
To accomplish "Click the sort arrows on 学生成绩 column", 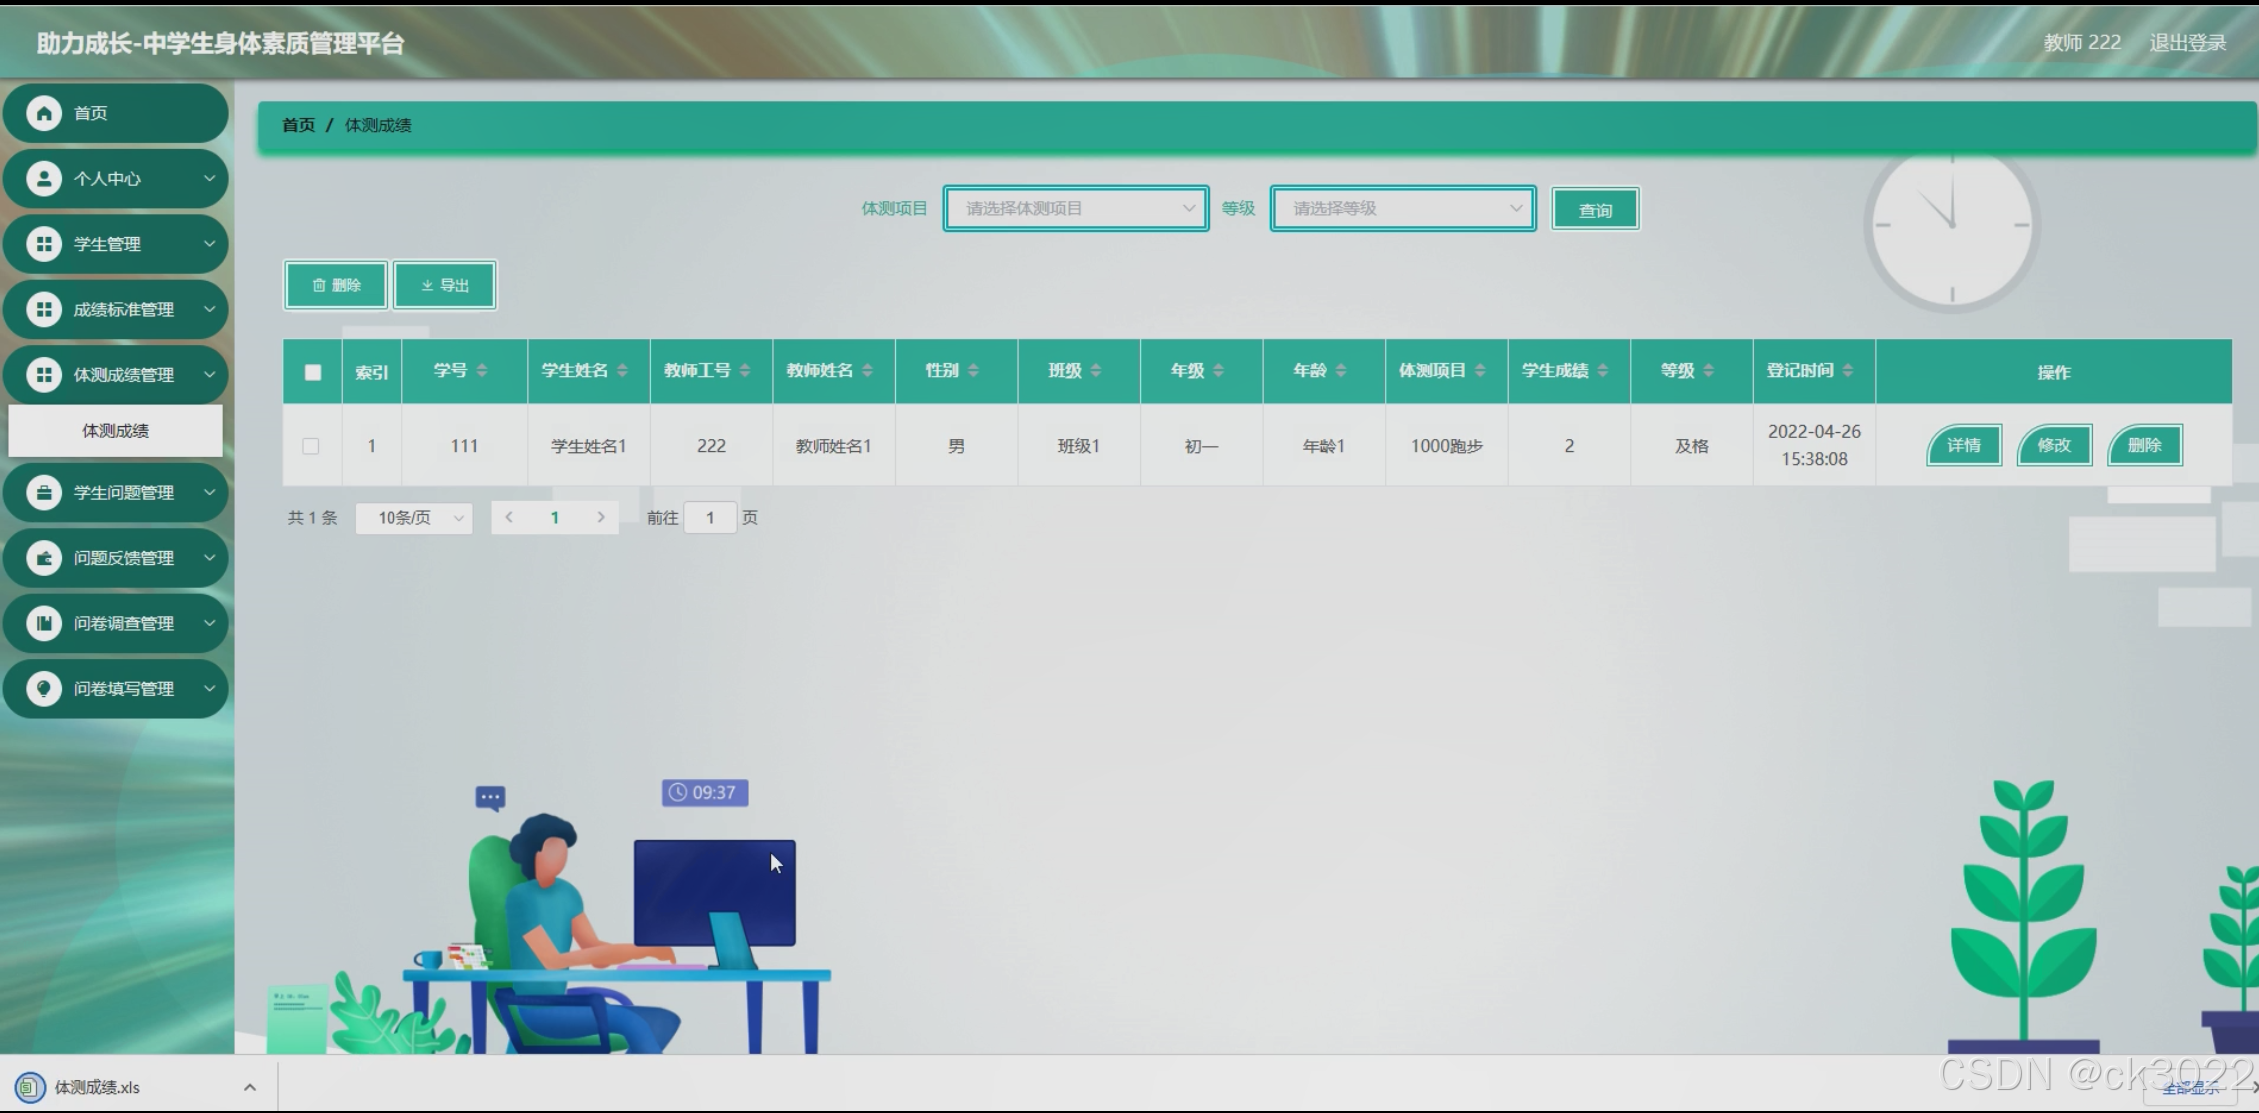I will [1603, 371].
